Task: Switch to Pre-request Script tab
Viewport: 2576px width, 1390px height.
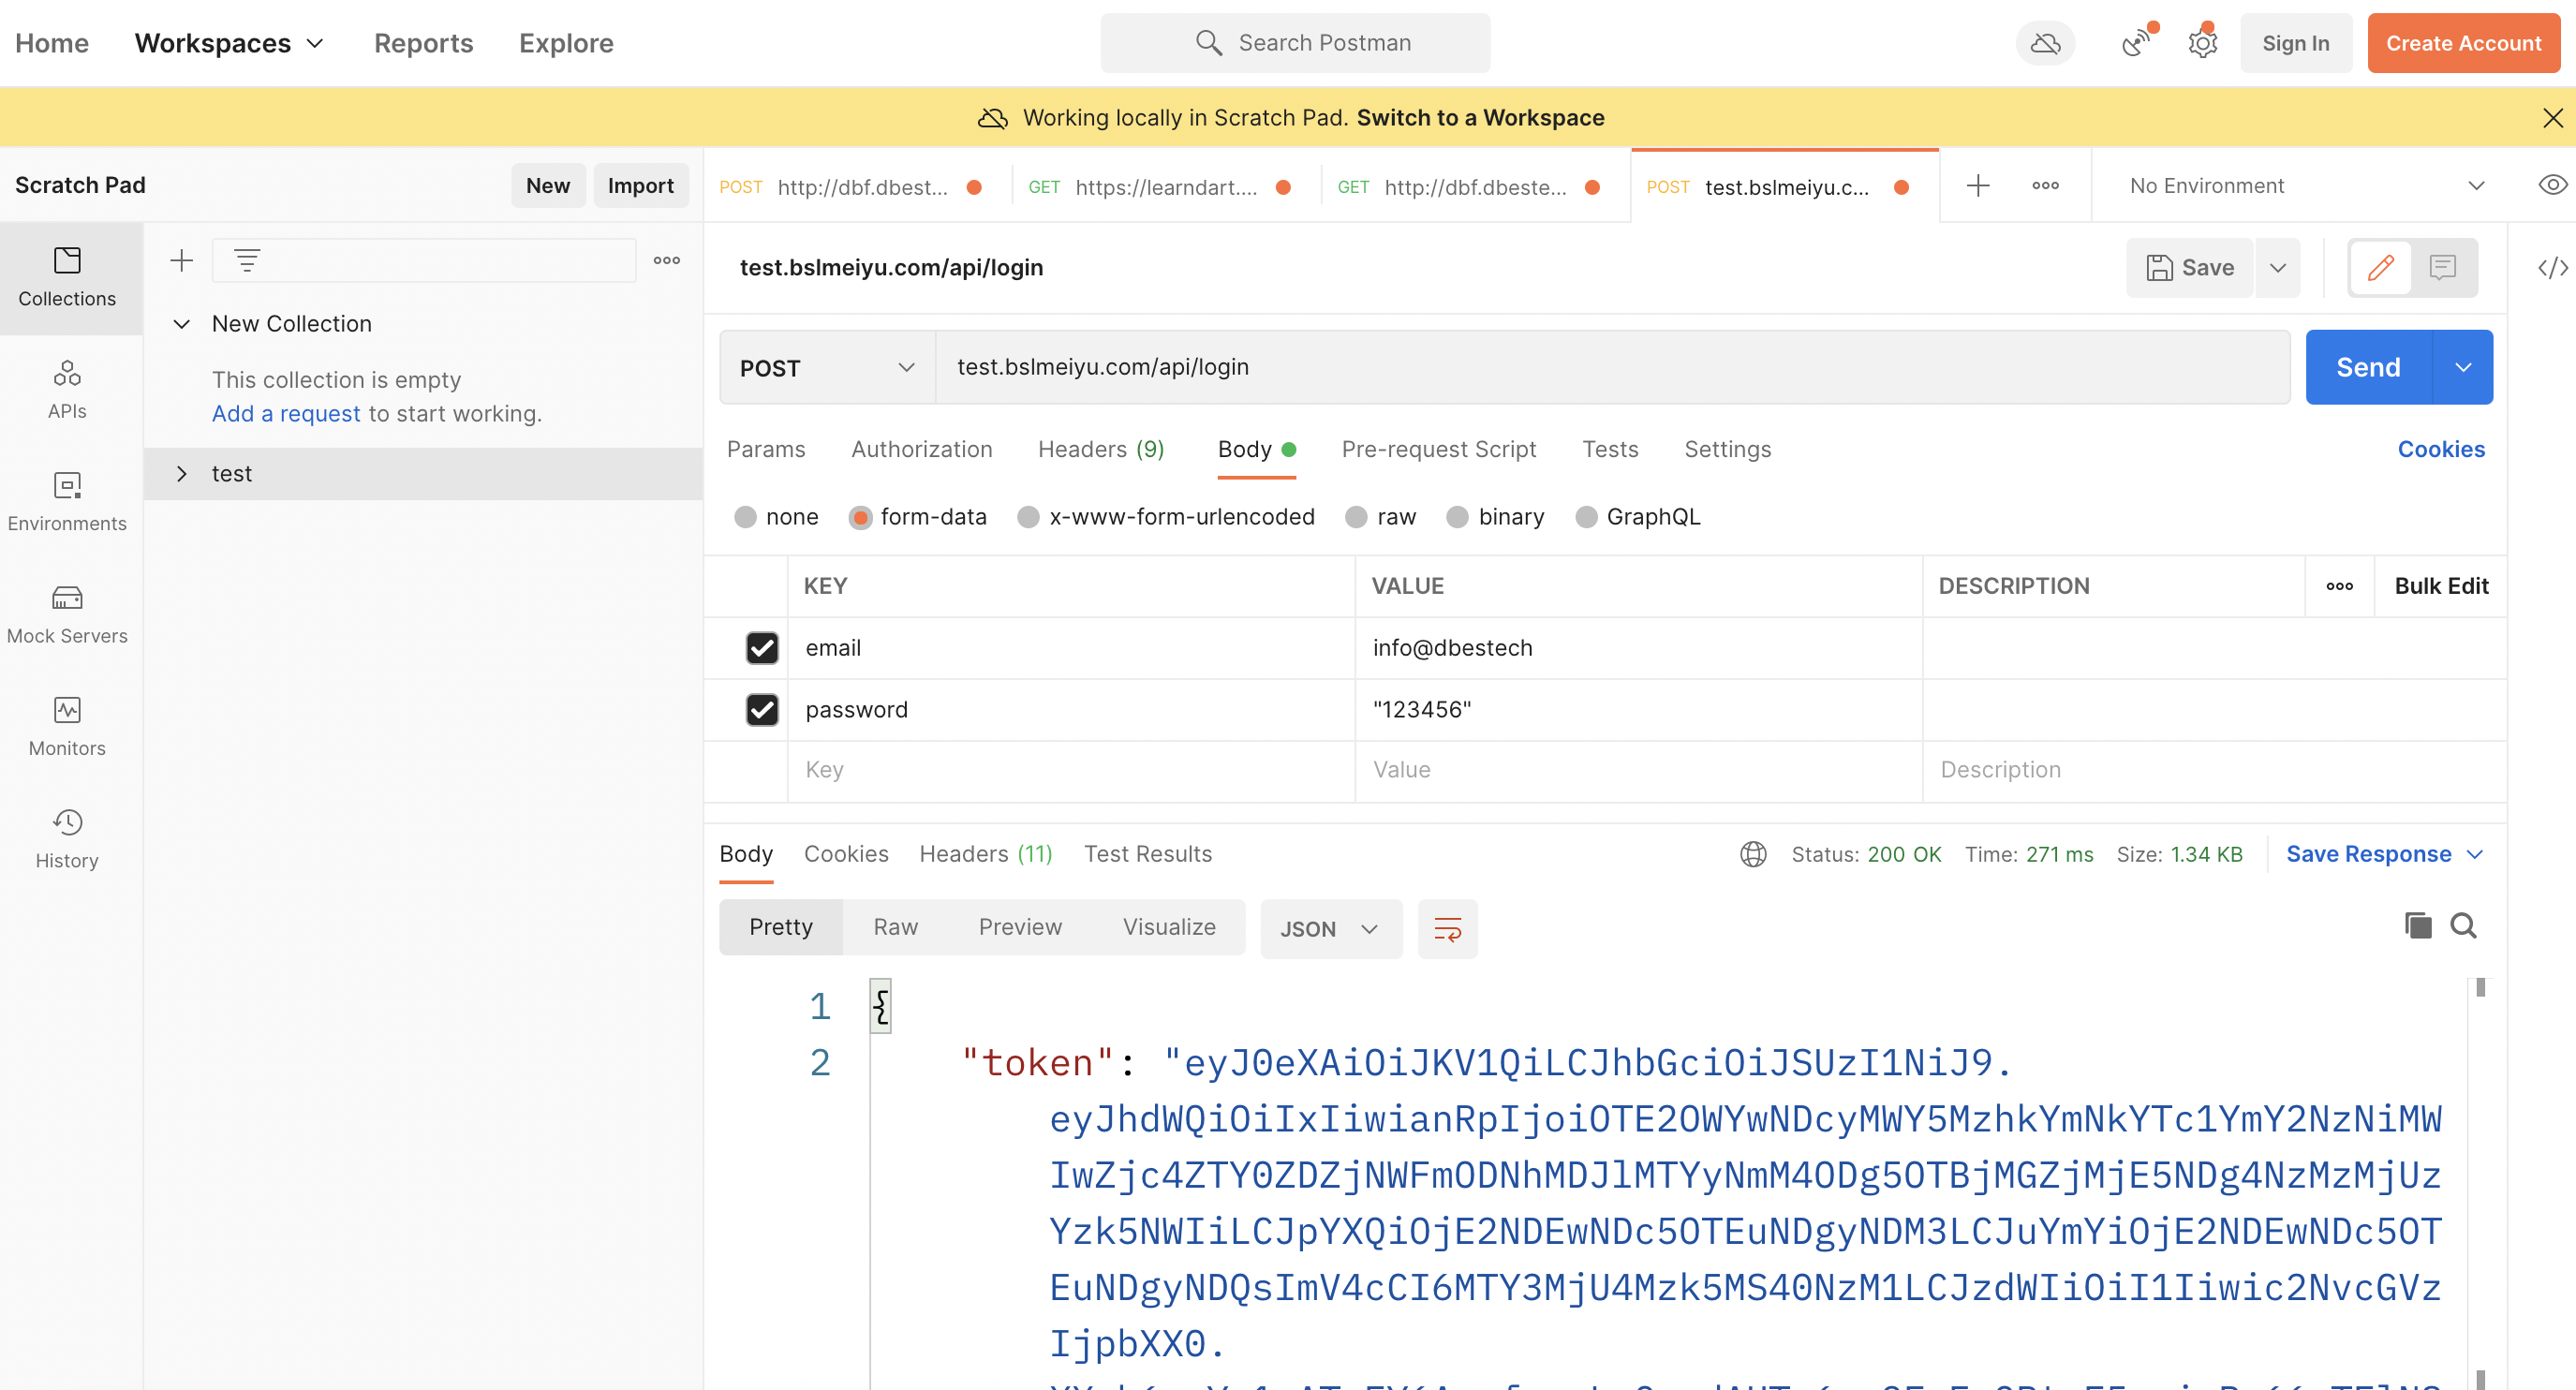Action: (1438, 450)
